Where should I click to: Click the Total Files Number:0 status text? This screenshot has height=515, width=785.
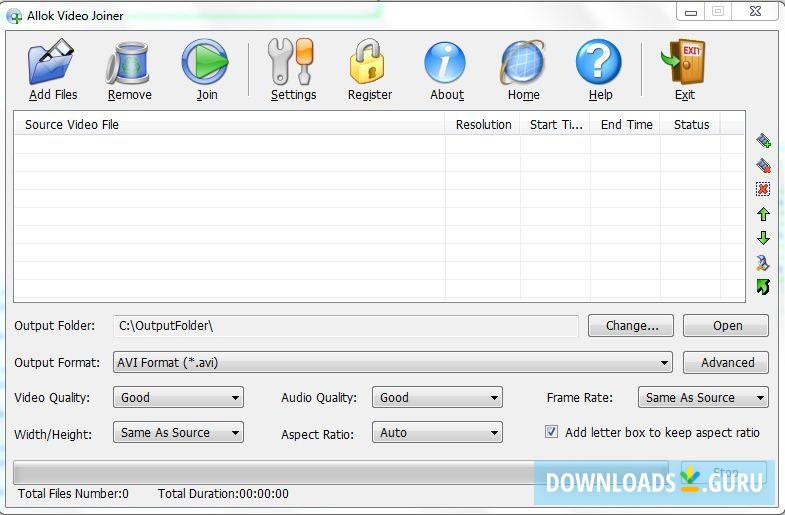(73, 493)
